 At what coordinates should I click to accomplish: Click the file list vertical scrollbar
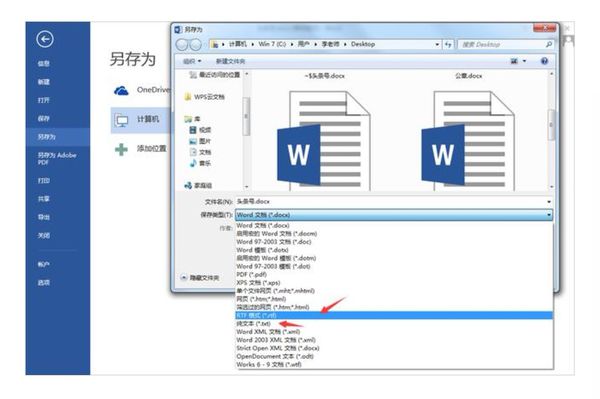pyautogui.click(x=551, y=130)
